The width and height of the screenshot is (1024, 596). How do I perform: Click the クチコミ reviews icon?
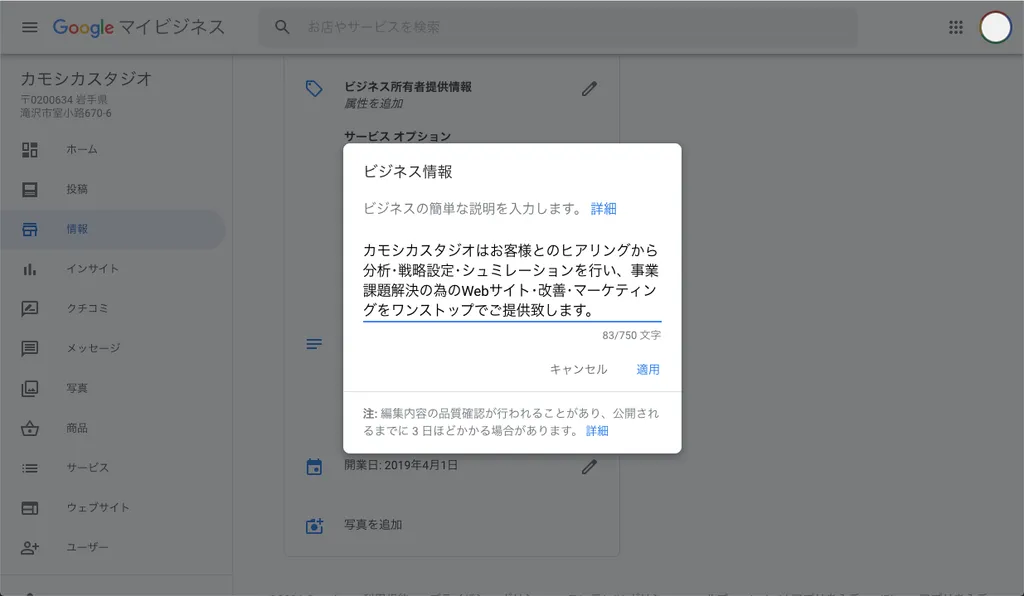[29, 309]
